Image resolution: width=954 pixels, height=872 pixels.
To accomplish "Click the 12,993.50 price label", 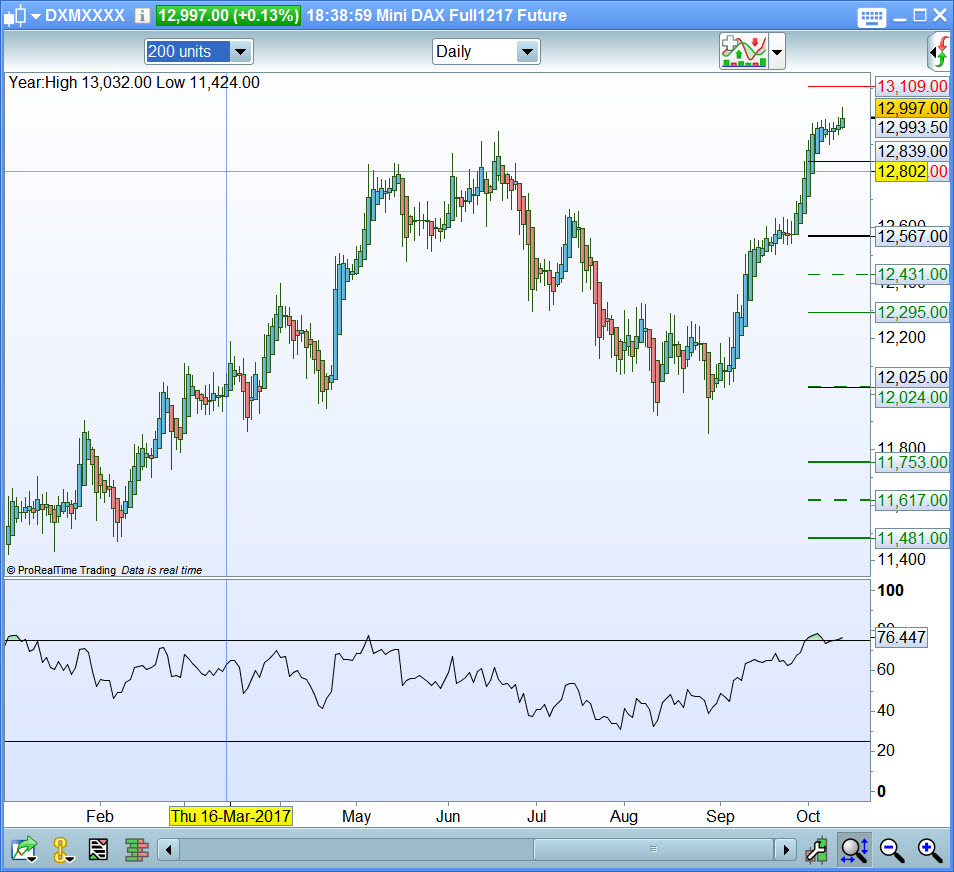I will [x=912, y=128].
